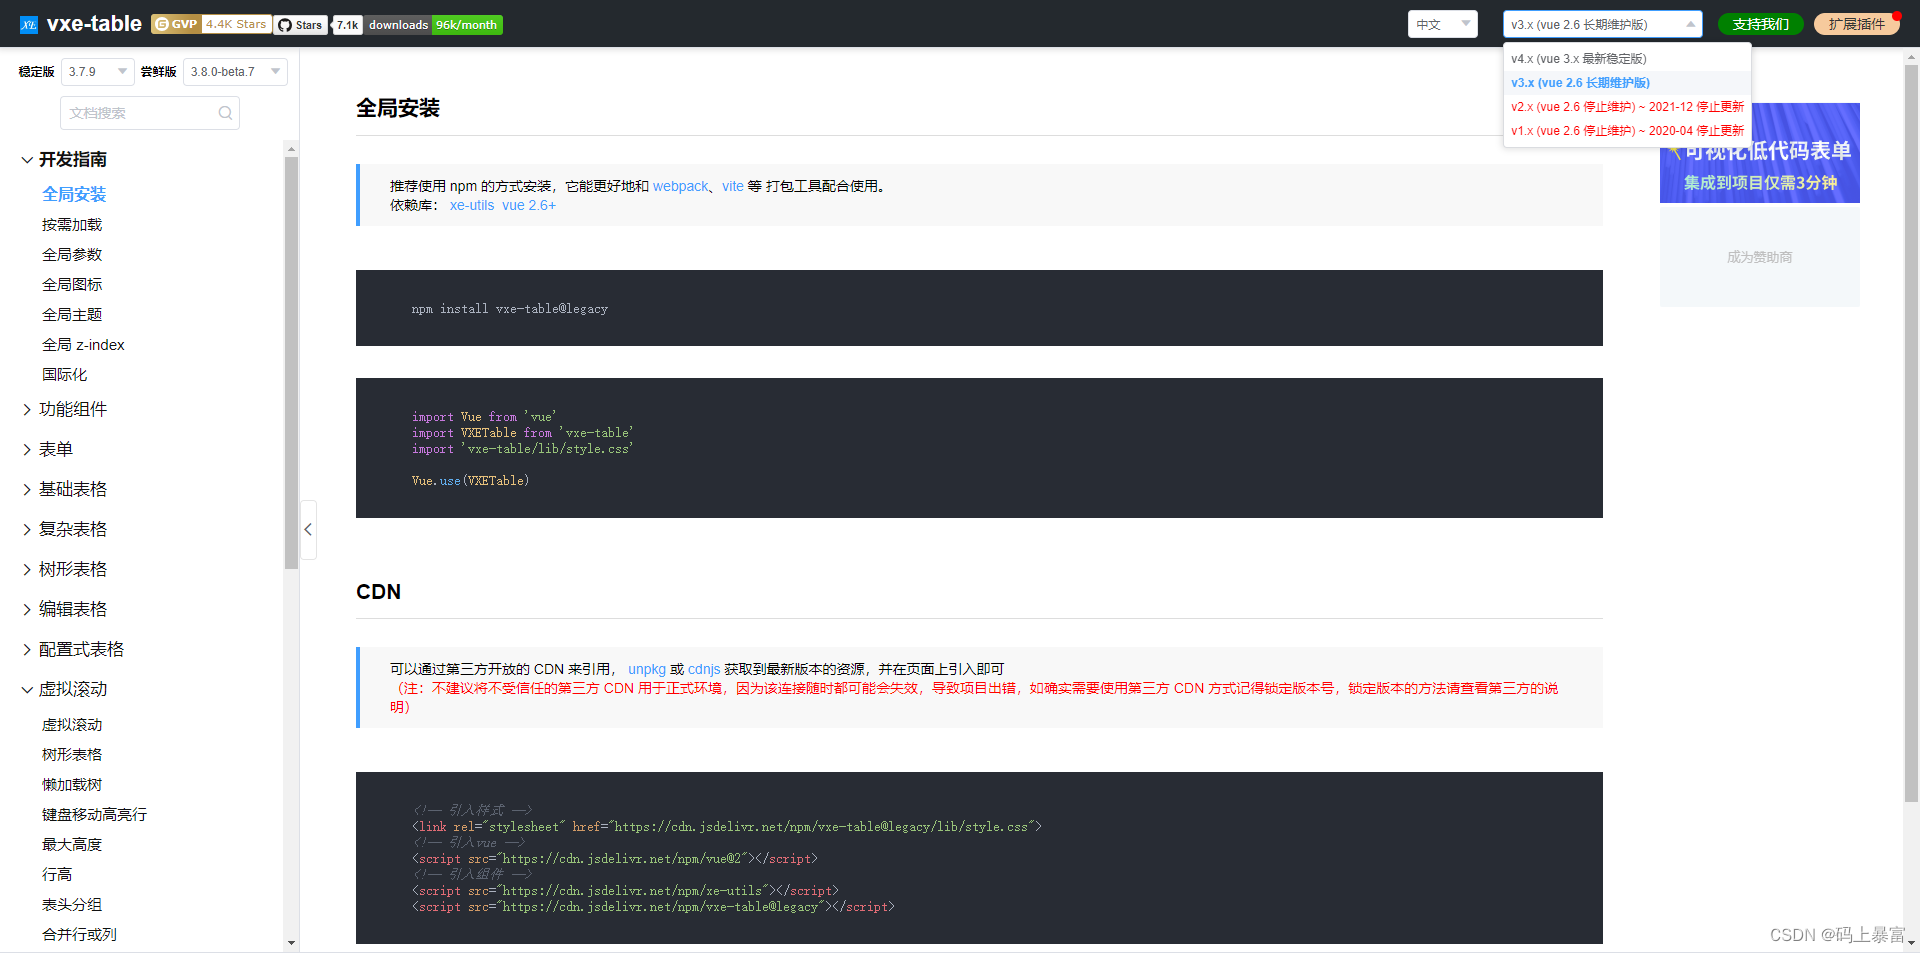The image size is (1920, 953).
Task: Open the 行高 sidebar page
Action: point(57,875)
